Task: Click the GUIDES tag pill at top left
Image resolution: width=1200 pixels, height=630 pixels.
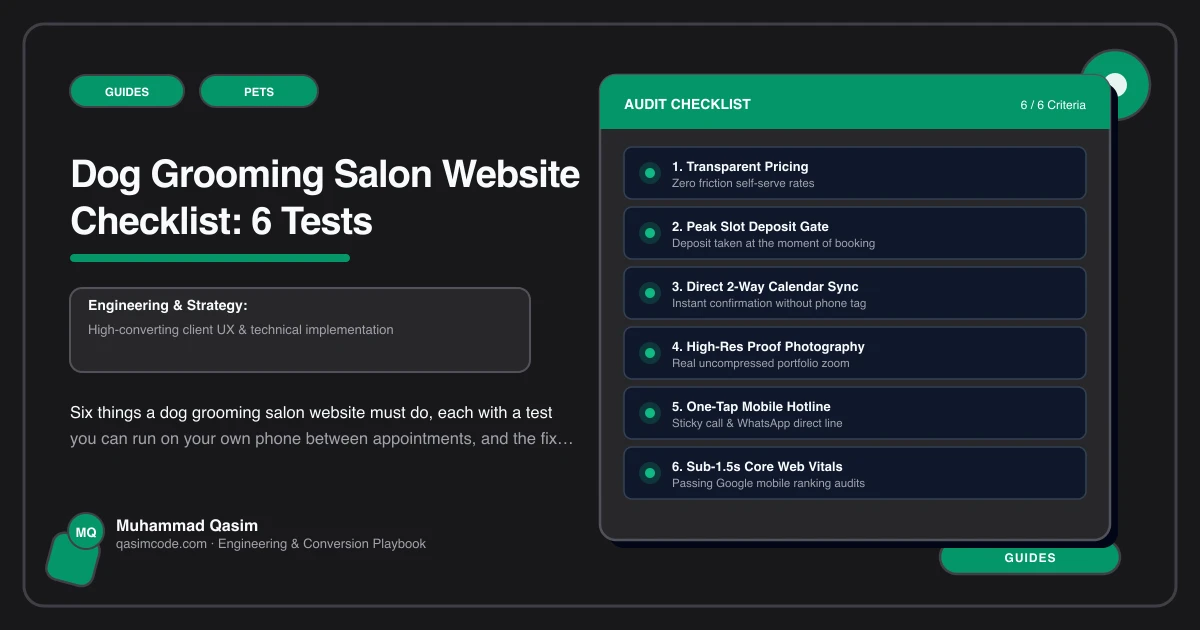Action: (x=127, y=91)
